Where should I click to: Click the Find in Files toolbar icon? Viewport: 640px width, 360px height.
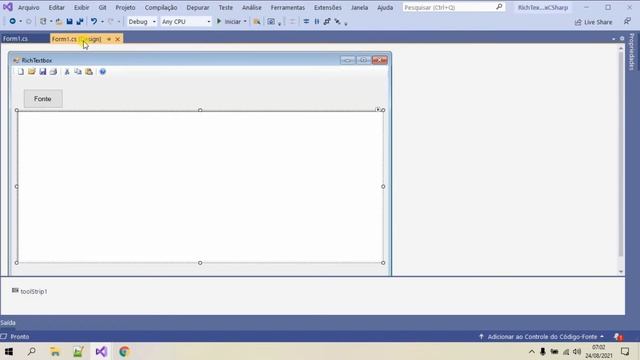257,22
